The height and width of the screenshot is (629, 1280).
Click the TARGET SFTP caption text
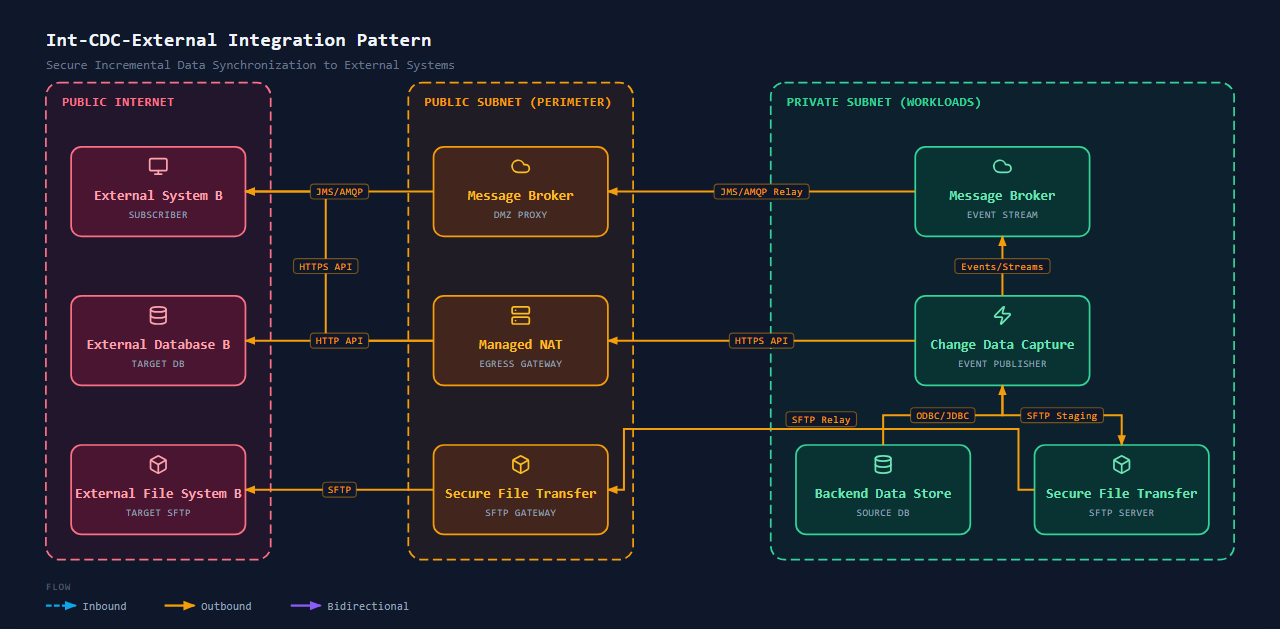(158, 513)
